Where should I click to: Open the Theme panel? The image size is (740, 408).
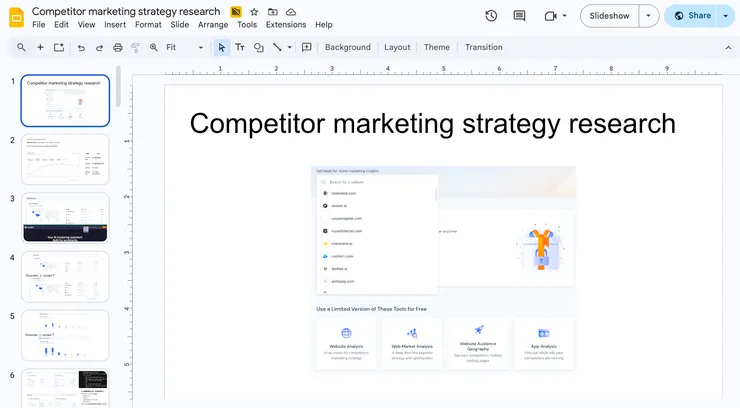point(437,47)
